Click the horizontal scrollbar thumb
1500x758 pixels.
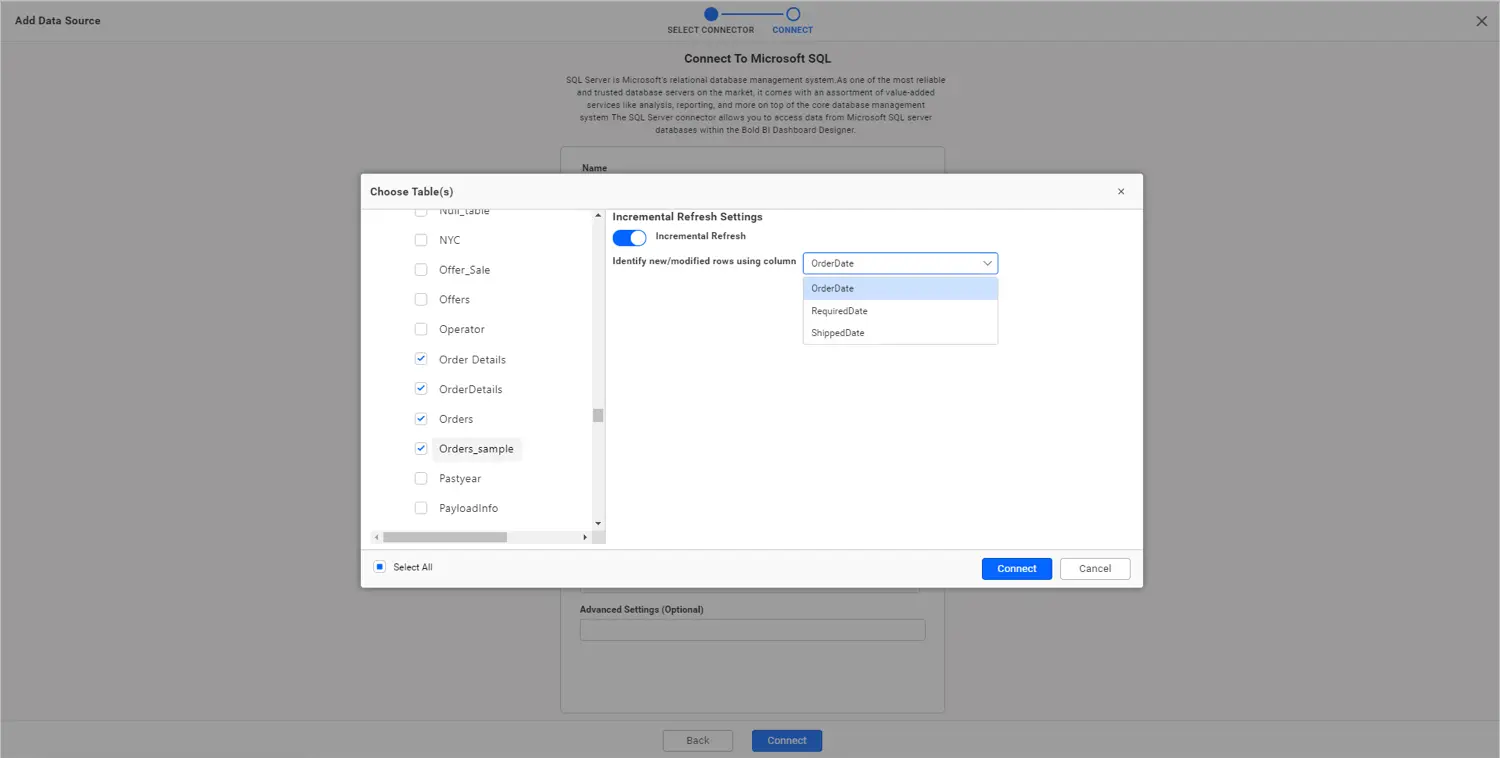point(444,537)
